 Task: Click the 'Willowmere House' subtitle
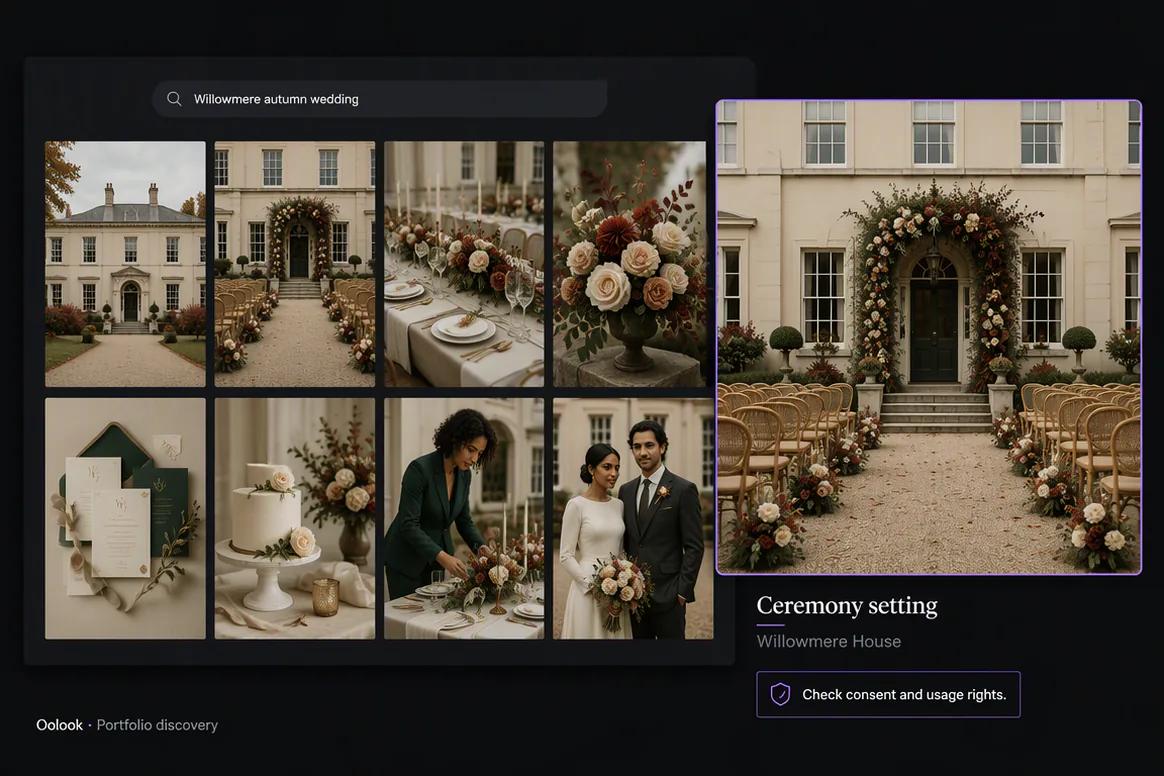[828, 642]
